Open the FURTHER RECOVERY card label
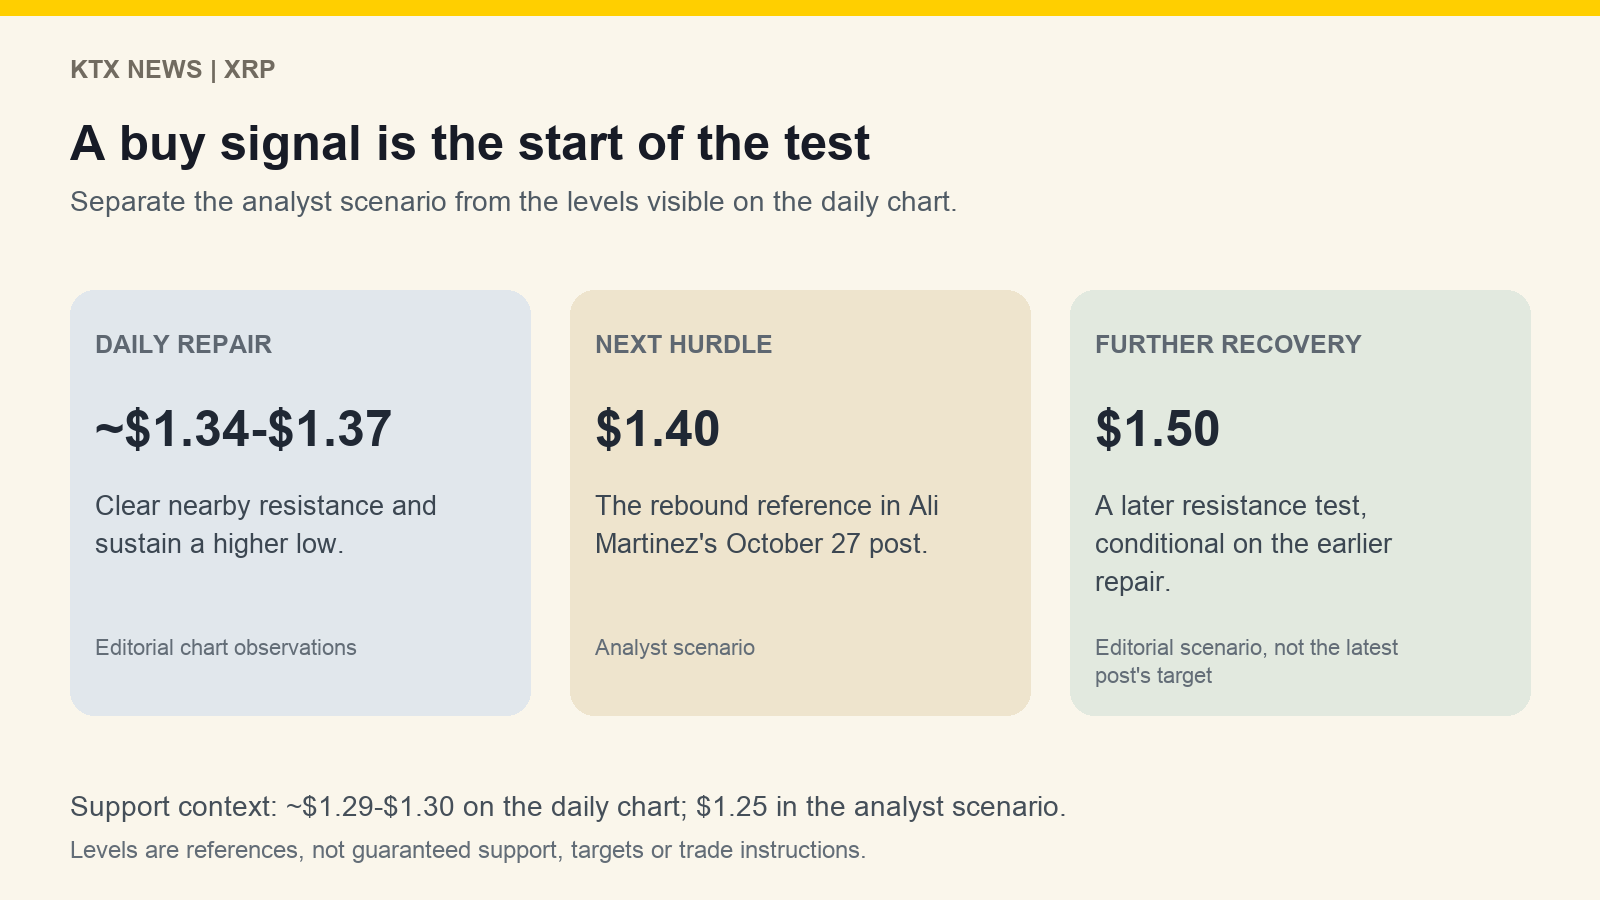1600x900 pixels. 1228,344
